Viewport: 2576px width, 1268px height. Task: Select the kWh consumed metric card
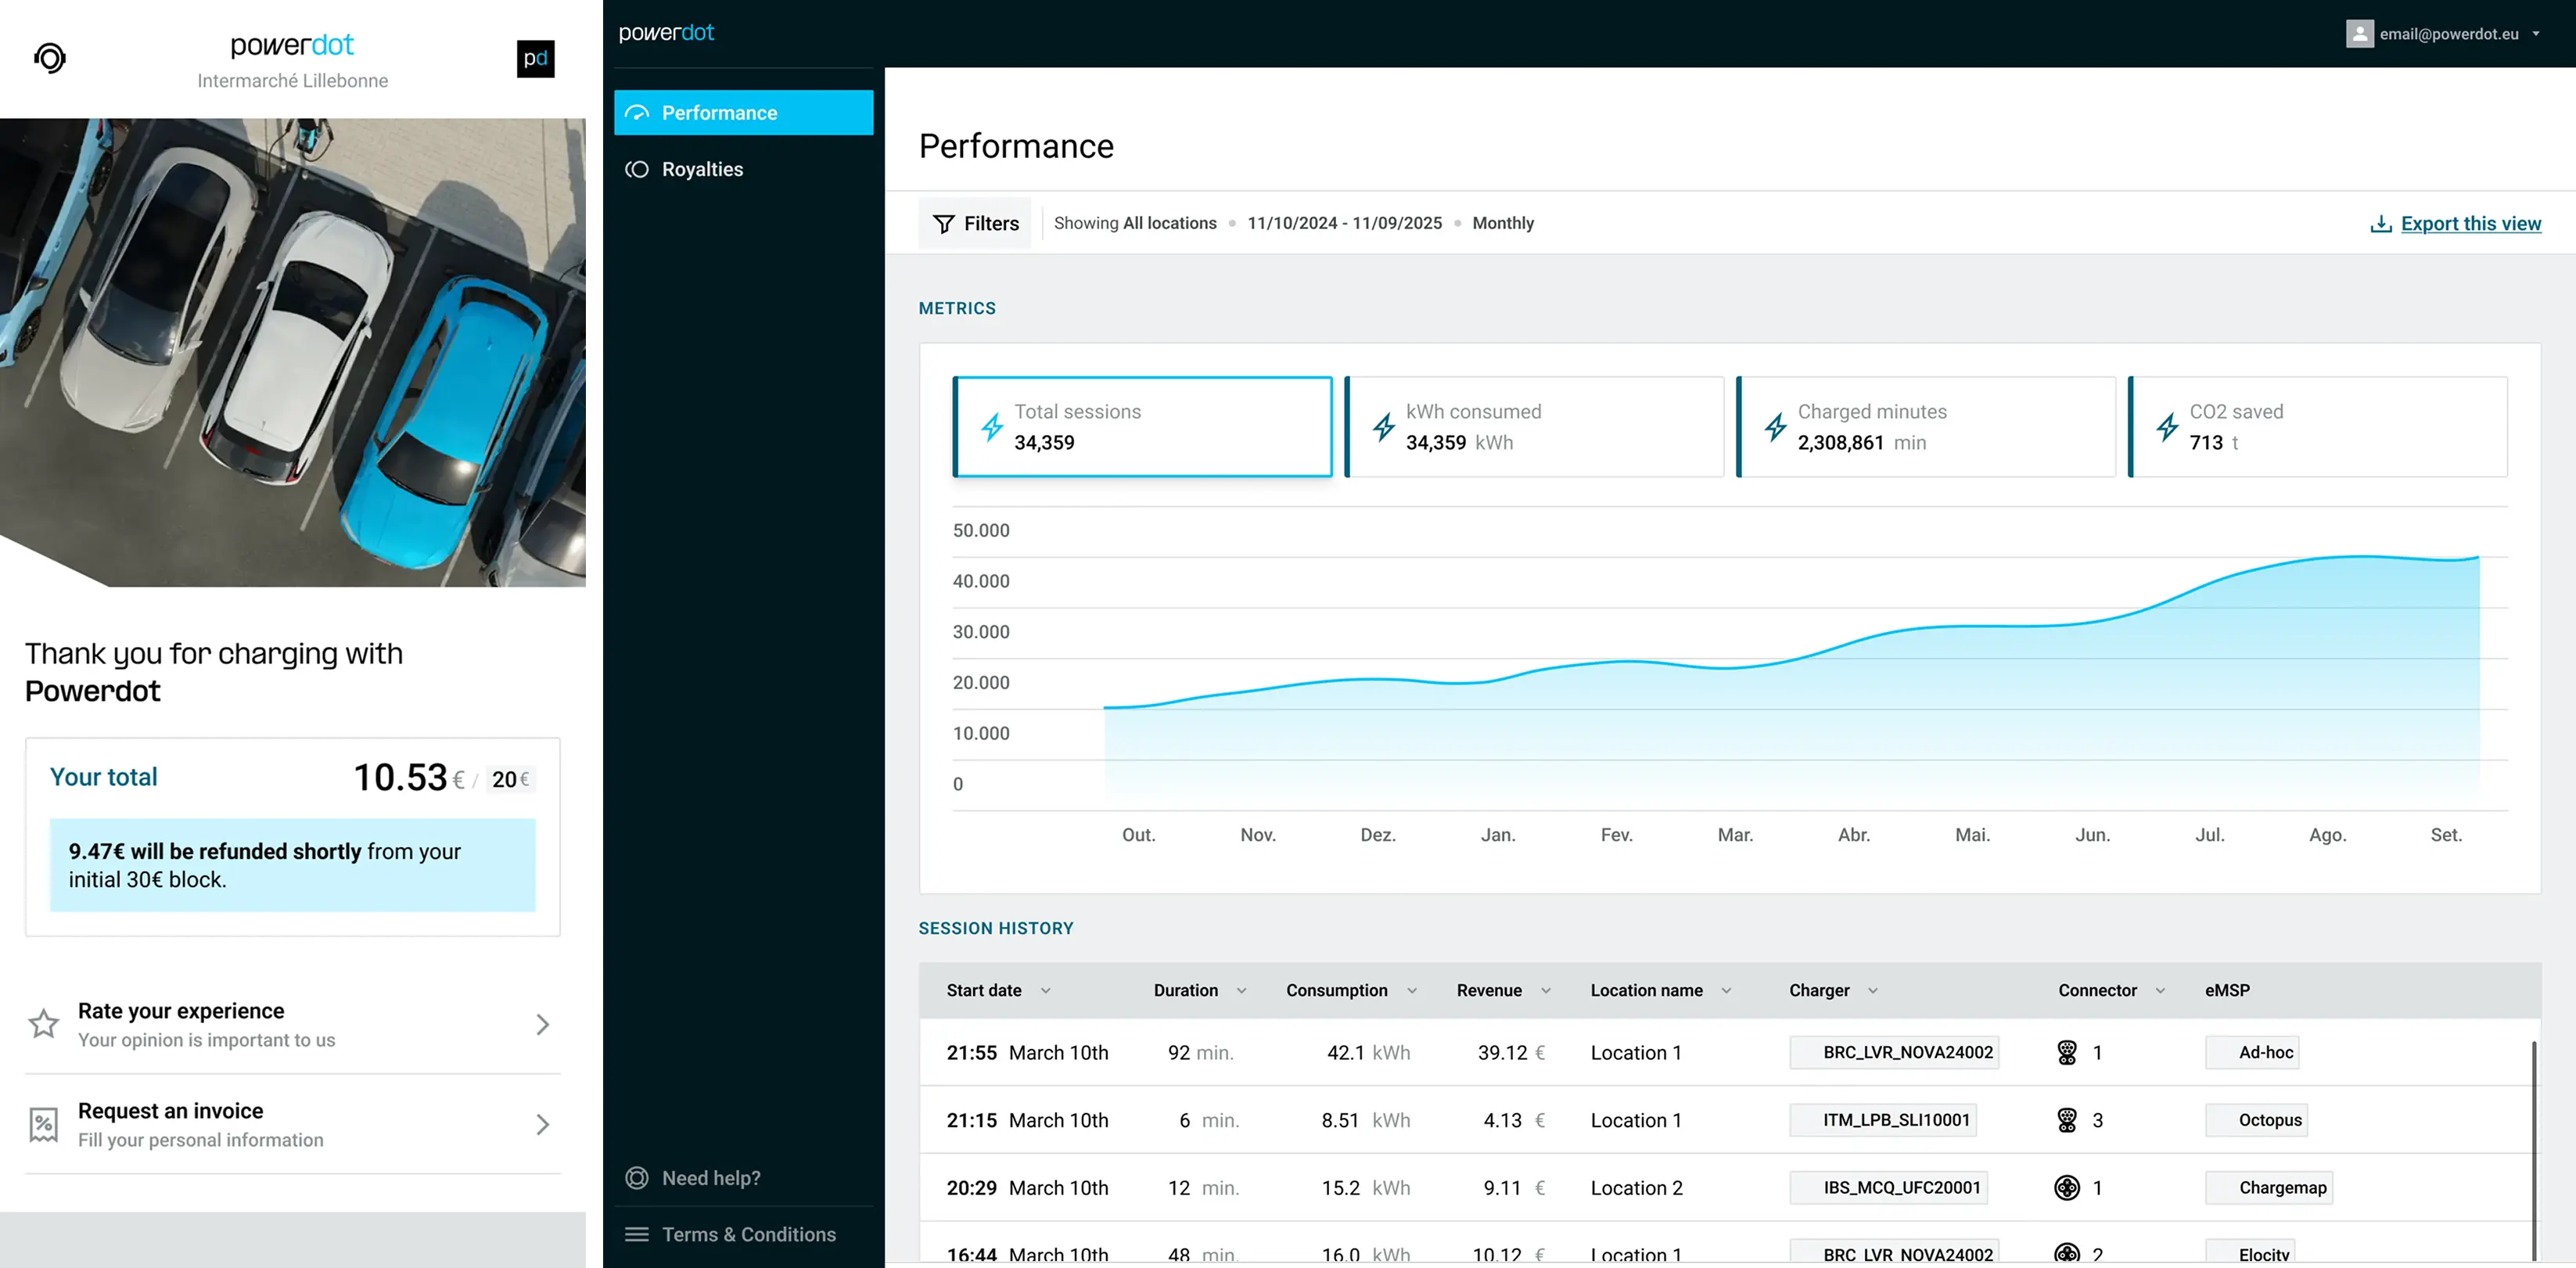click(1534, 427)
